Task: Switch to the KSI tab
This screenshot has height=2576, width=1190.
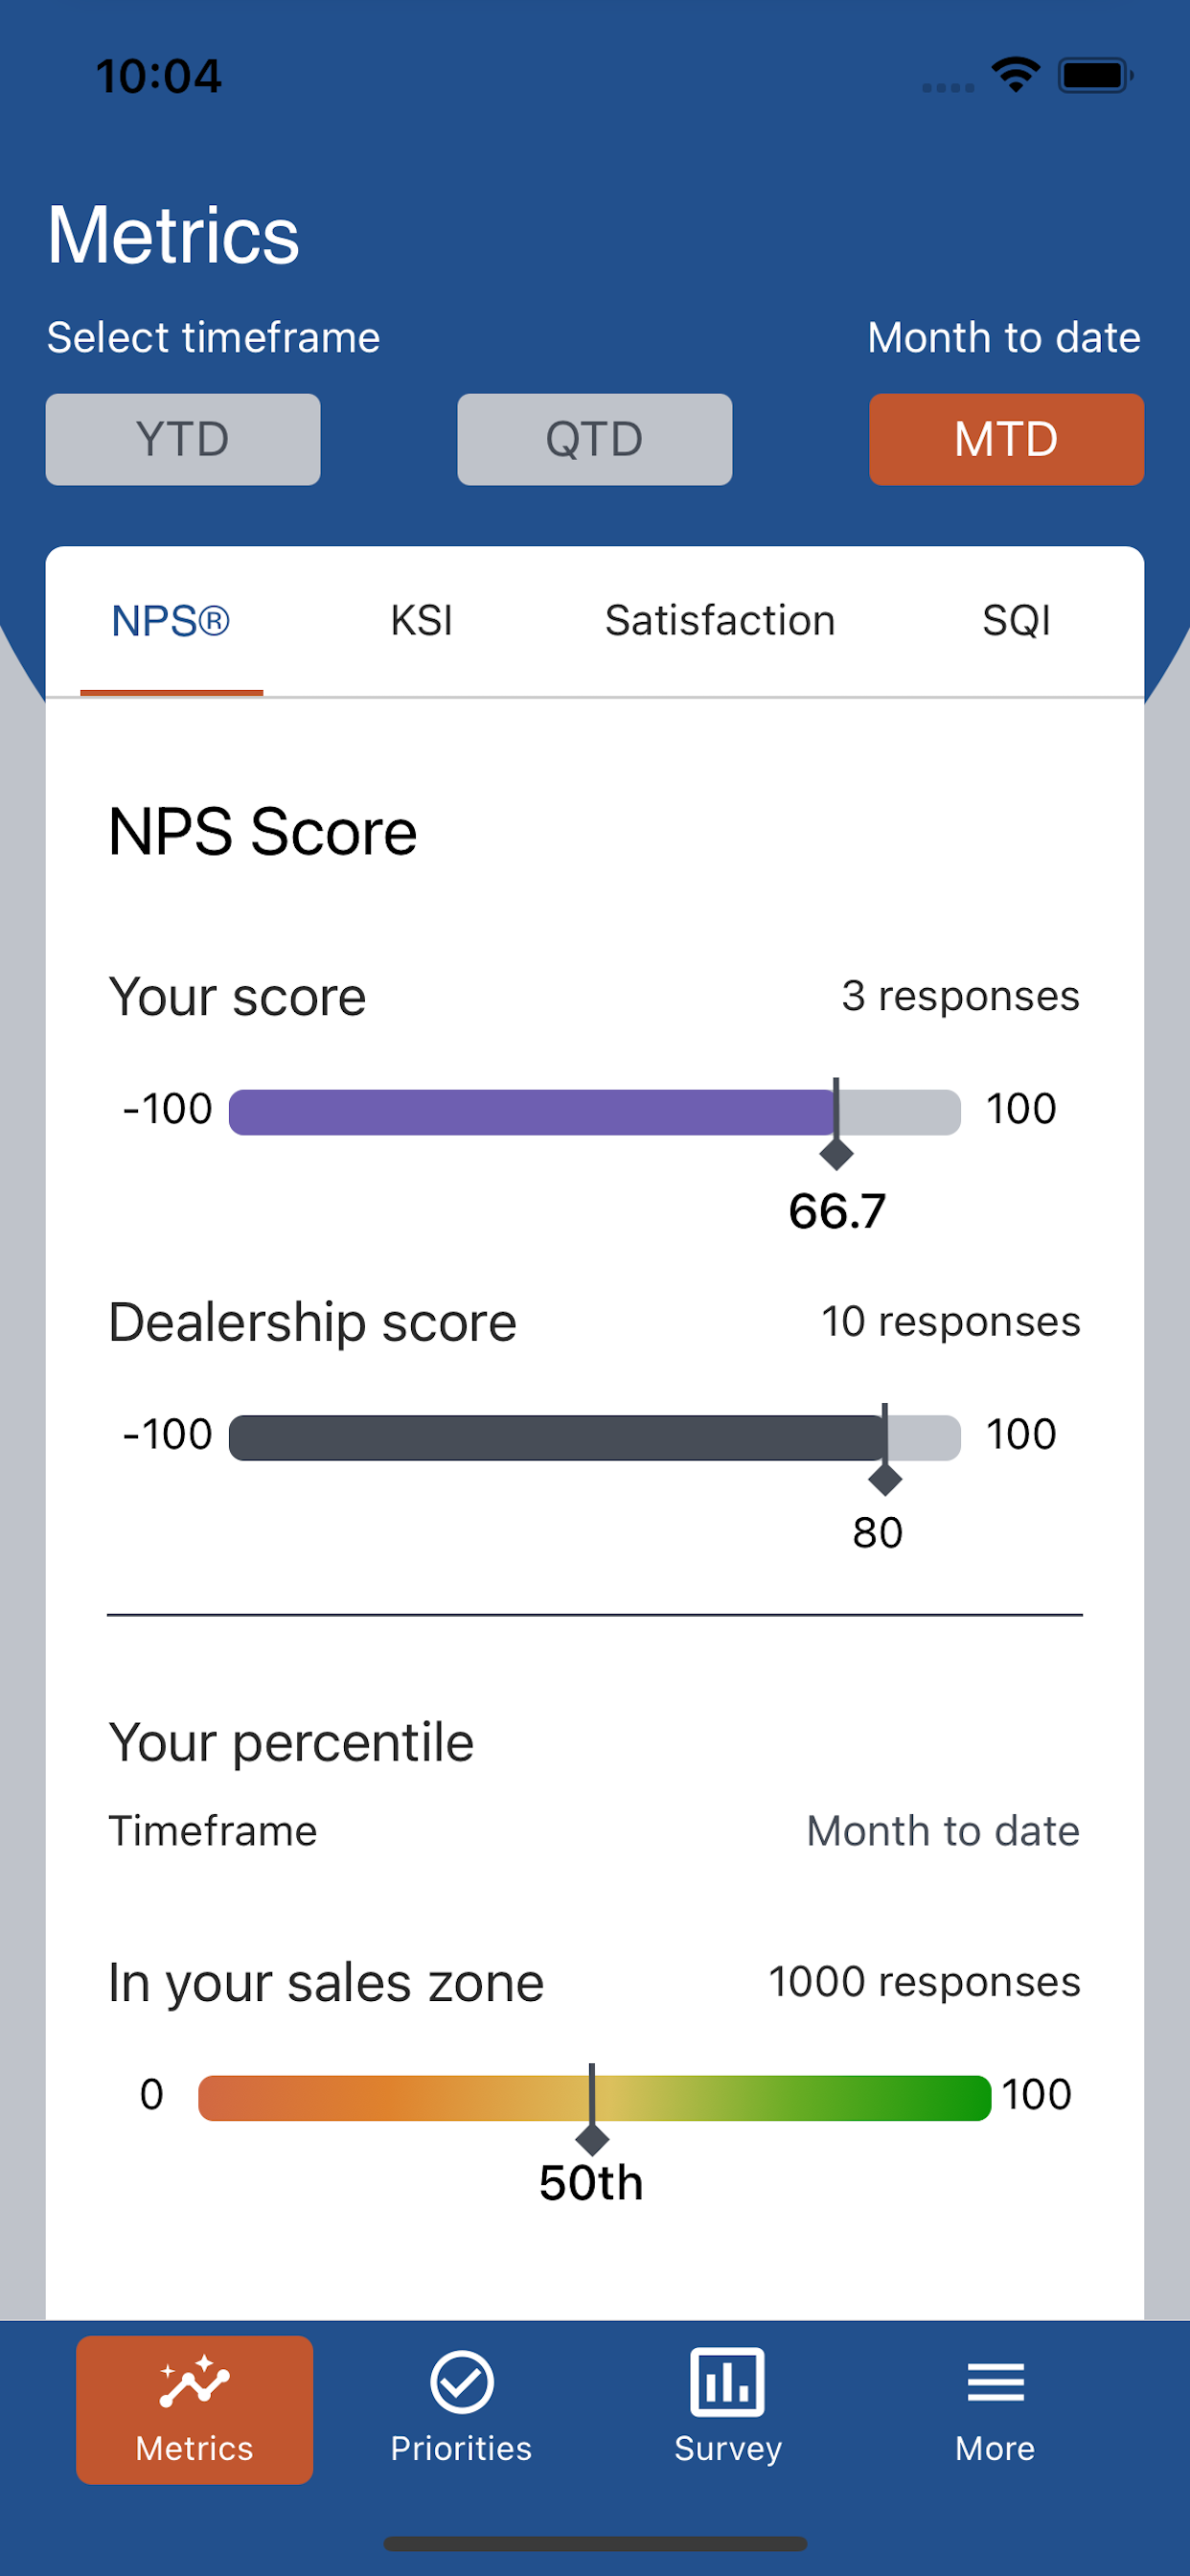Action: point(421,621)
